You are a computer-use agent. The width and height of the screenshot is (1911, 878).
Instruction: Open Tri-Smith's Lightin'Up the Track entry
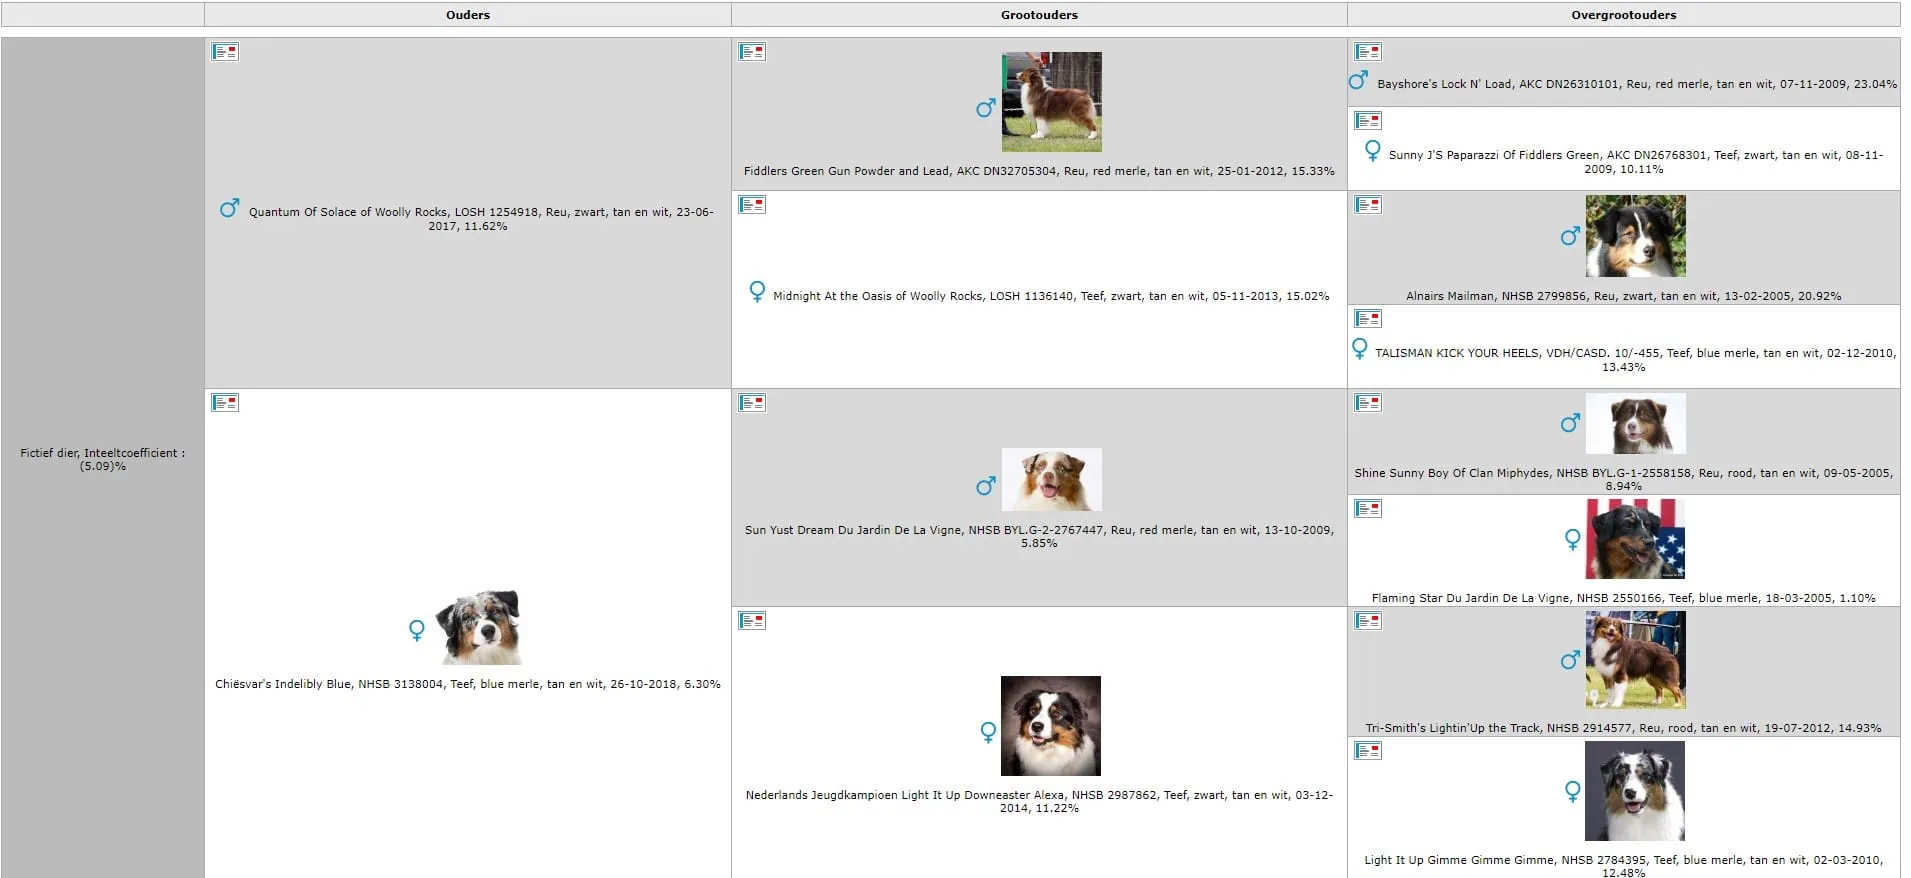[1623, 728]
